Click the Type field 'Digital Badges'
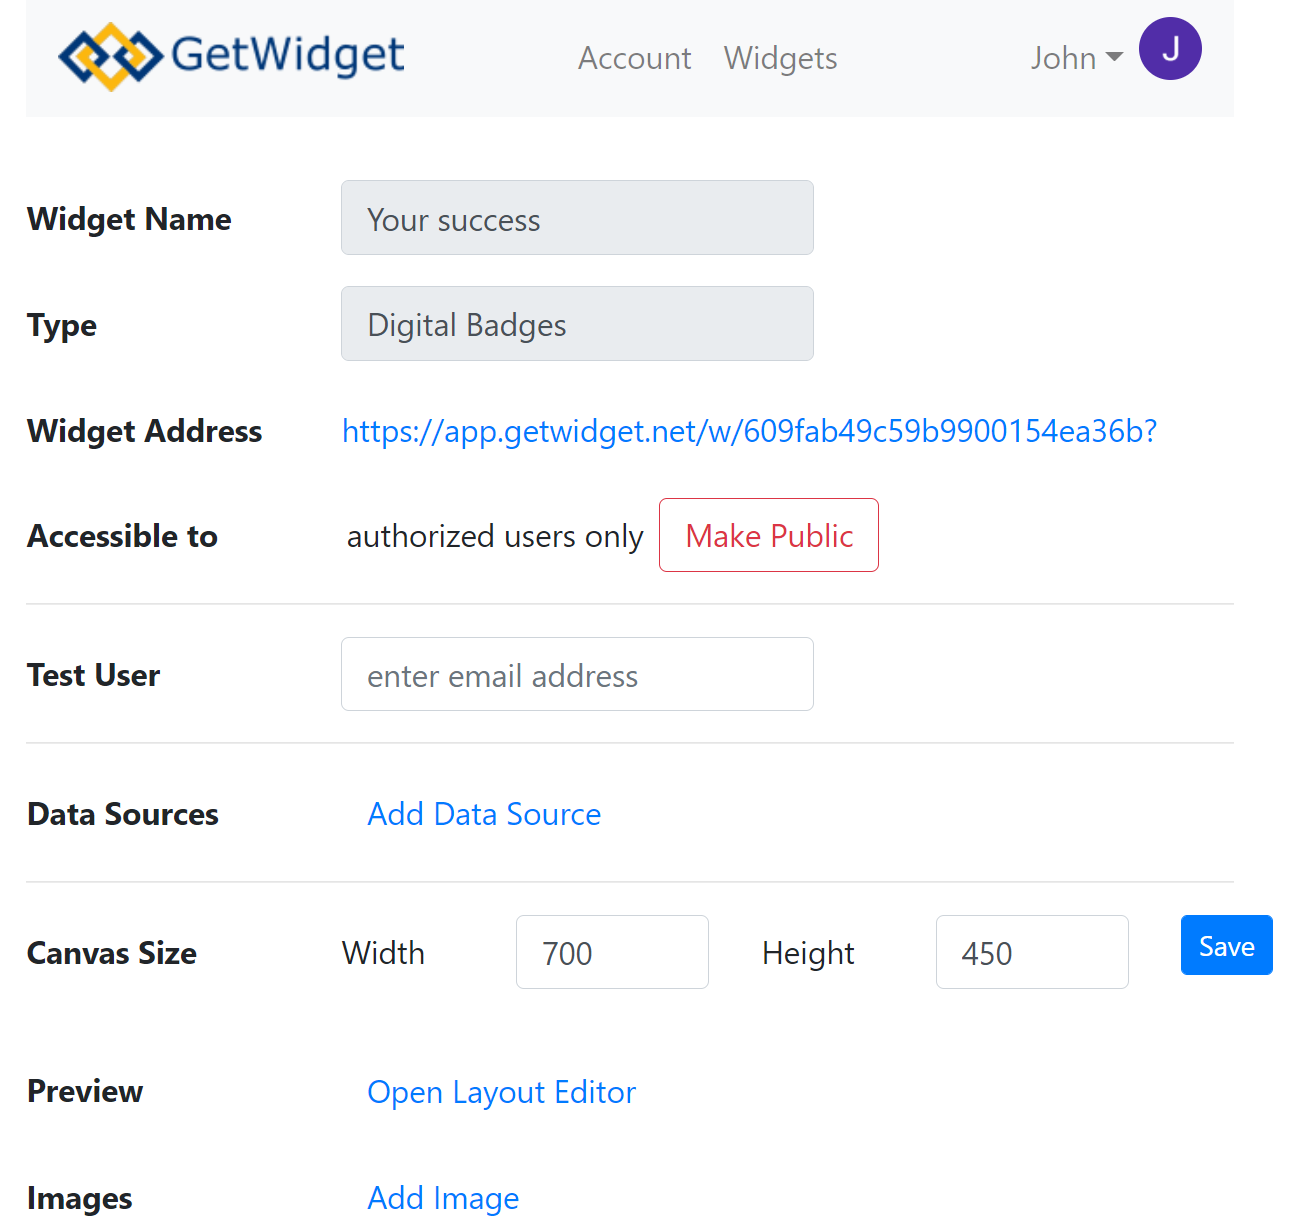 [x=577, y=324]
